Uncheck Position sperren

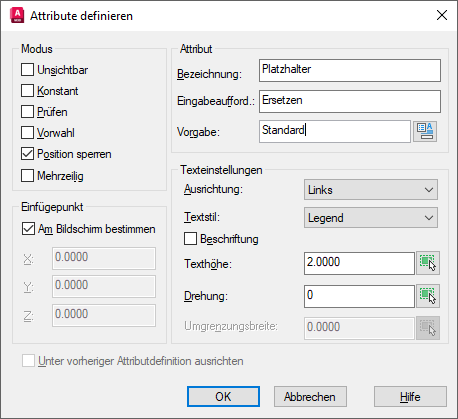[27, 154]
